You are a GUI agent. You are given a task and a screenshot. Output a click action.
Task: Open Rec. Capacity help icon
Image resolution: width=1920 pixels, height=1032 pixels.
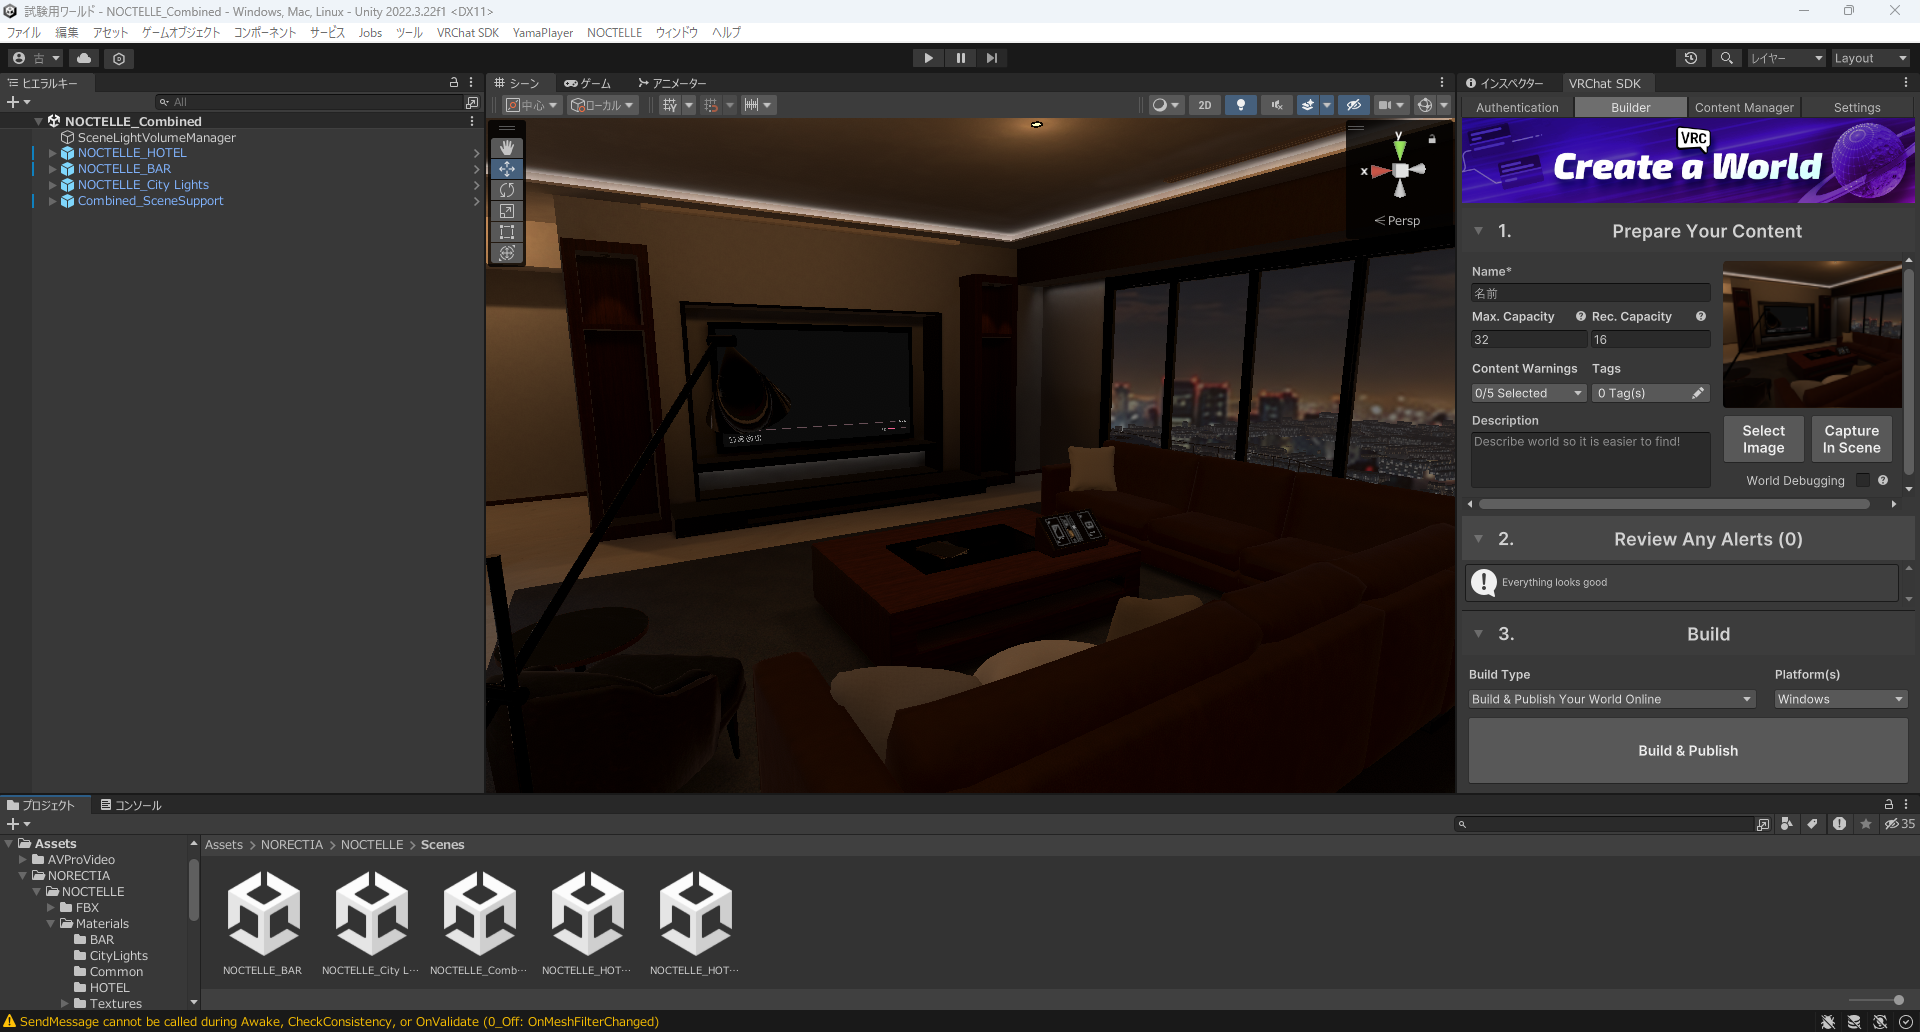tap(1700, 316)
